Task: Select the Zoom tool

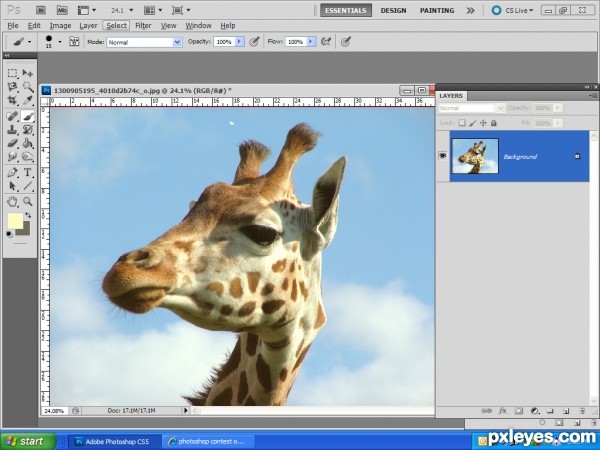Action: [28, 201]
